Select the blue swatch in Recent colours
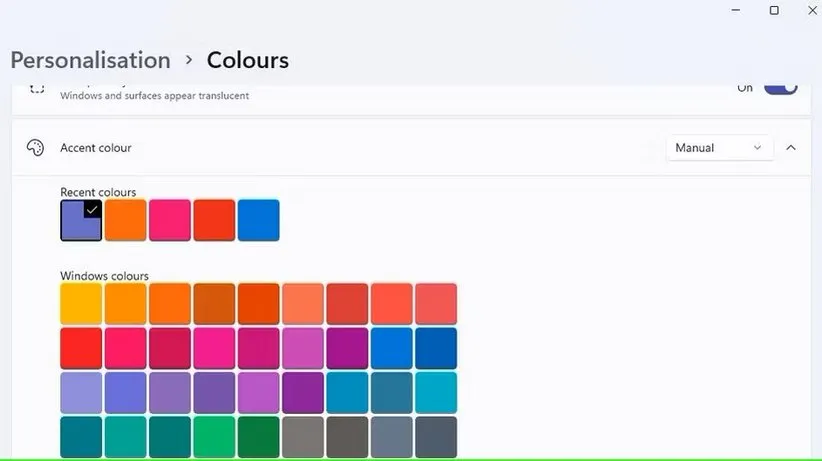 coord(258,220)
